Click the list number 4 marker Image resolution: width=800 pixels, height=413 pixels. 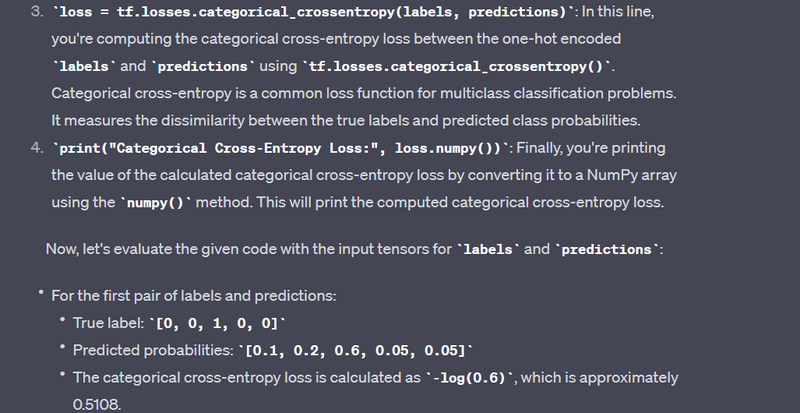point(34,149)
